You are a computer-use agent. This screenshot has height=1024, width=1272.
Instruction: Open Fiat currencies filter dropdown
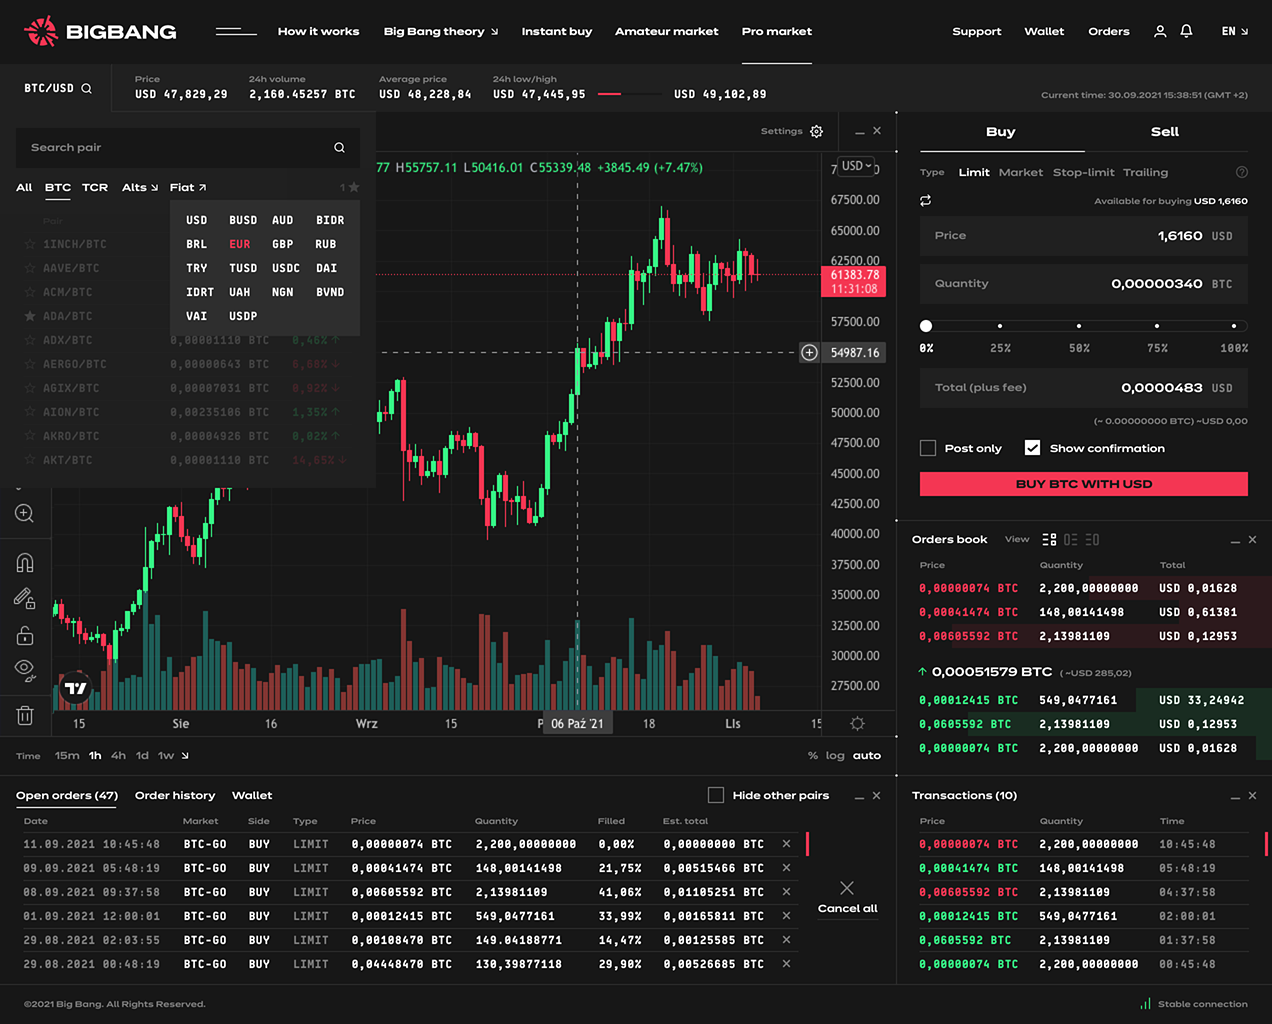click(188, 187)
